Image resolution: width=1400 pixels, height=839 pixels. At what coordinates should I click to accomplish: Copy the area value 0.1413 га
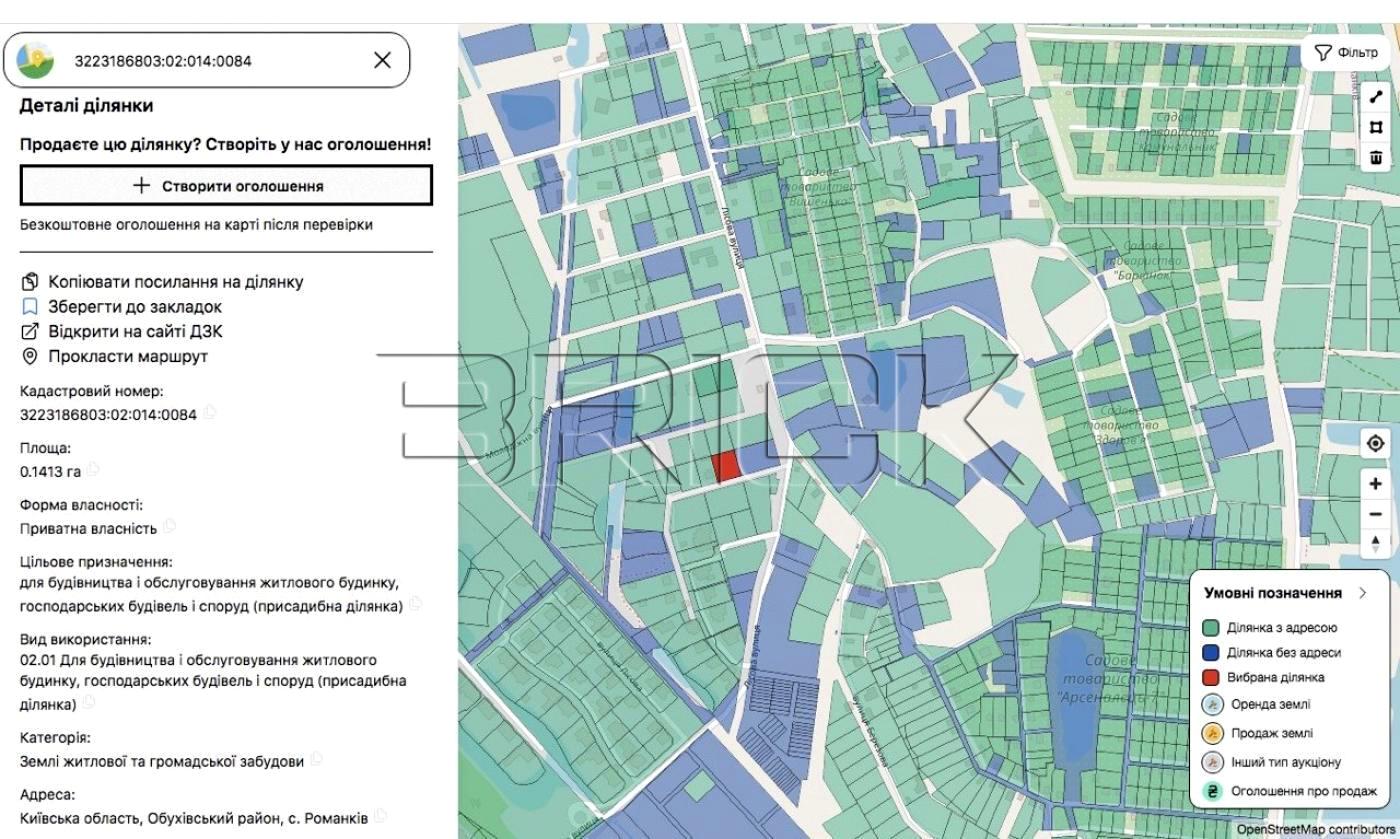click(93, 469)
